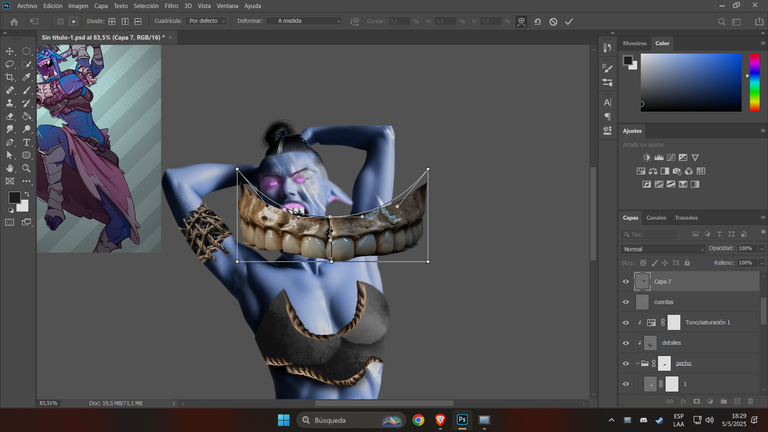Swap foreground and background colors
The width and height of the screenshot is (768, 432).
coord(26,194)
